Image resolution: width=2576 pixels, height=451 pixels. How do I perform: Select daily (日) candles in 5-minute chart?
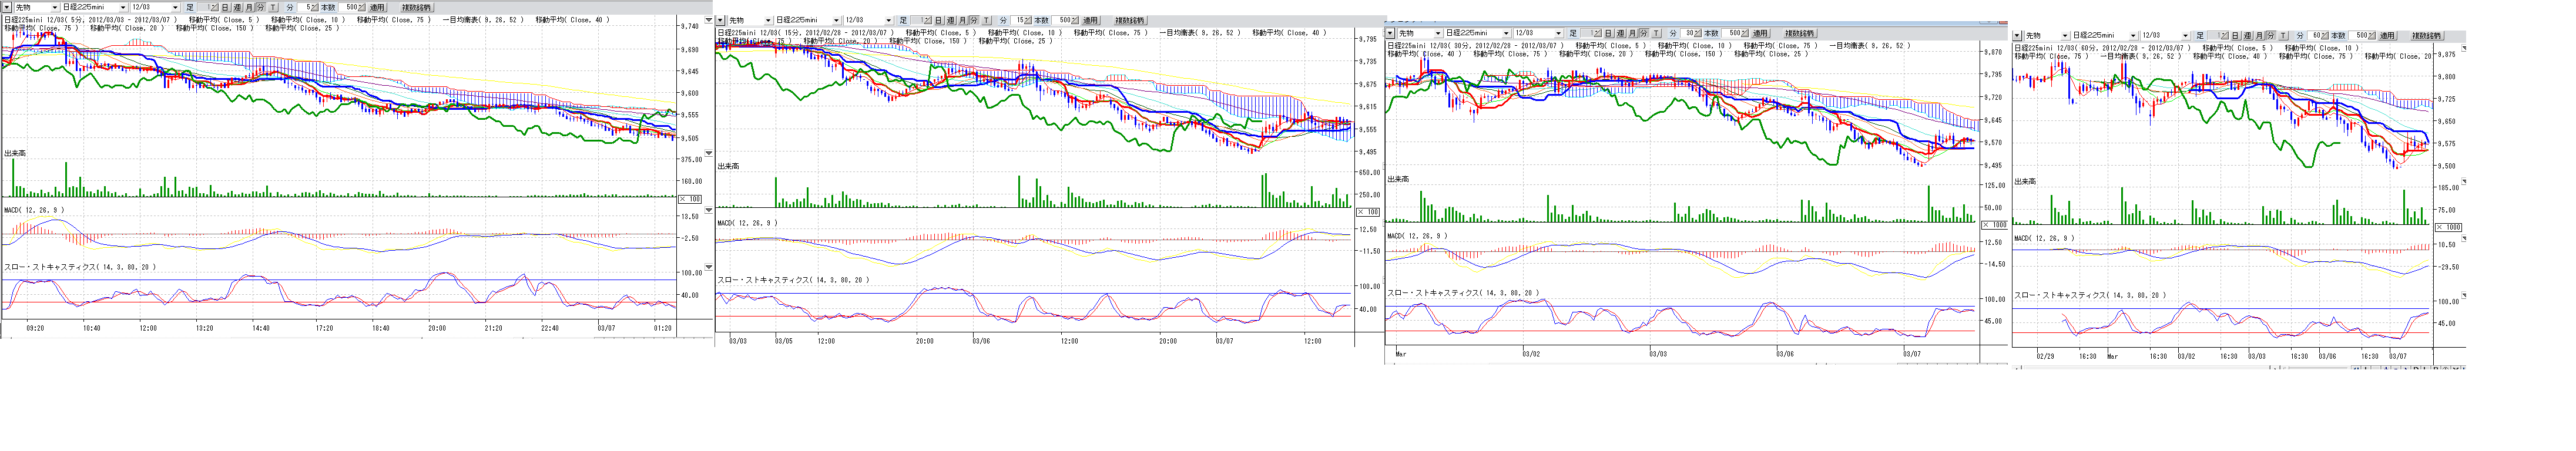point(225,7)
